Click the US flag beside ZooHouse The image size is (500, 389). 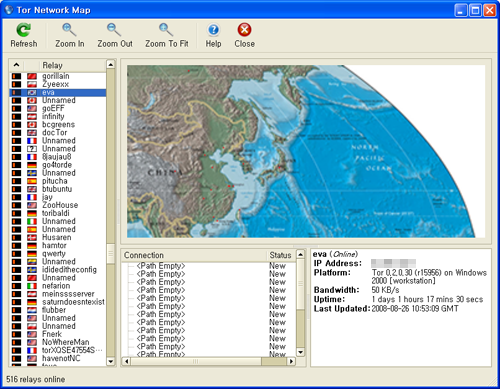pyautogui.click(x=32, y=205)
